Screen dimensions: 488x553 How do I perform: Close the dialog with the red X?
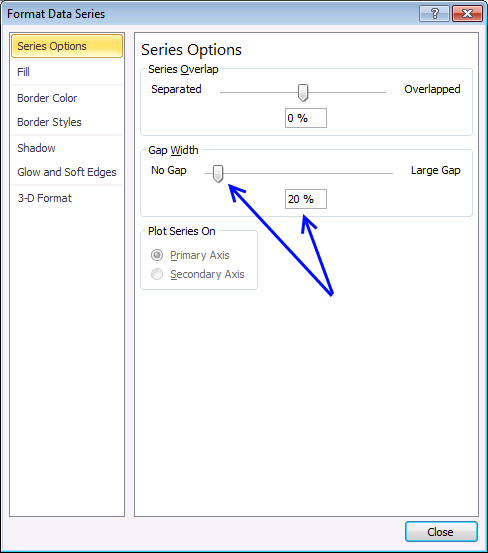click(x=467, y=14)
